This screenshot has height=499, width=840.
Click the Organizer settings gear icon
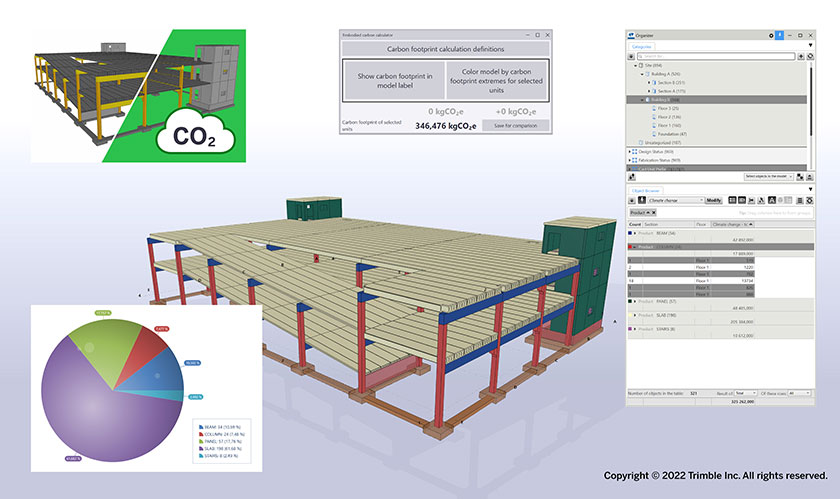(x=771, y=35)
